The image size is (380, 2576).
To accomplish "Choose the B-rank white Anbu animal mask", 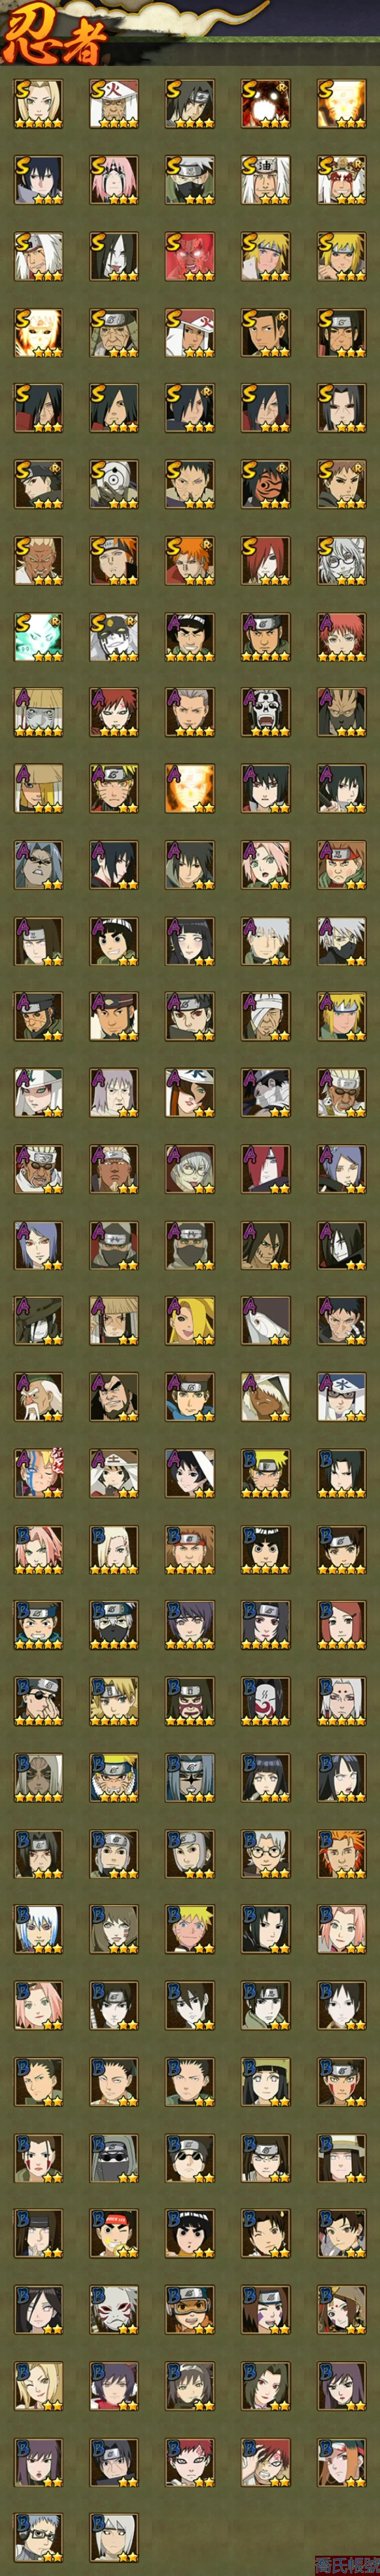I will coord(114,2308).
